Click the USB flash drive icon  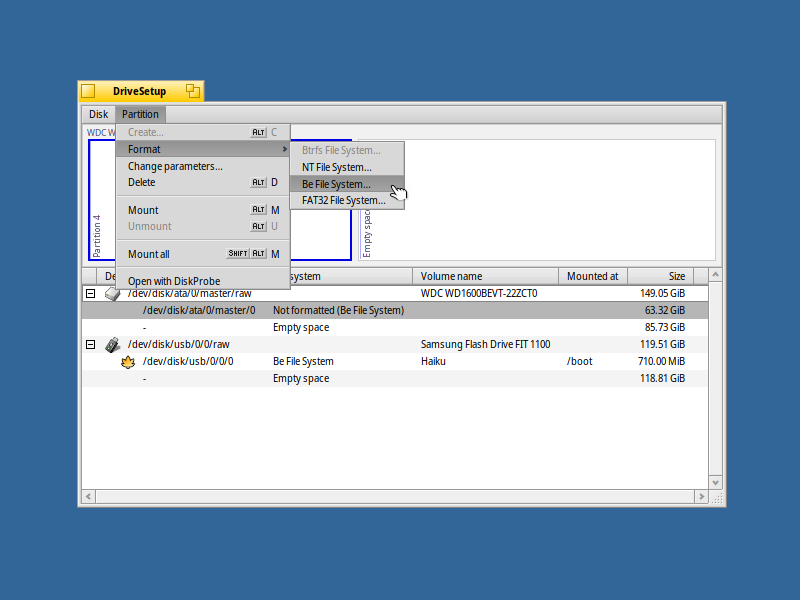click(113, 345)
